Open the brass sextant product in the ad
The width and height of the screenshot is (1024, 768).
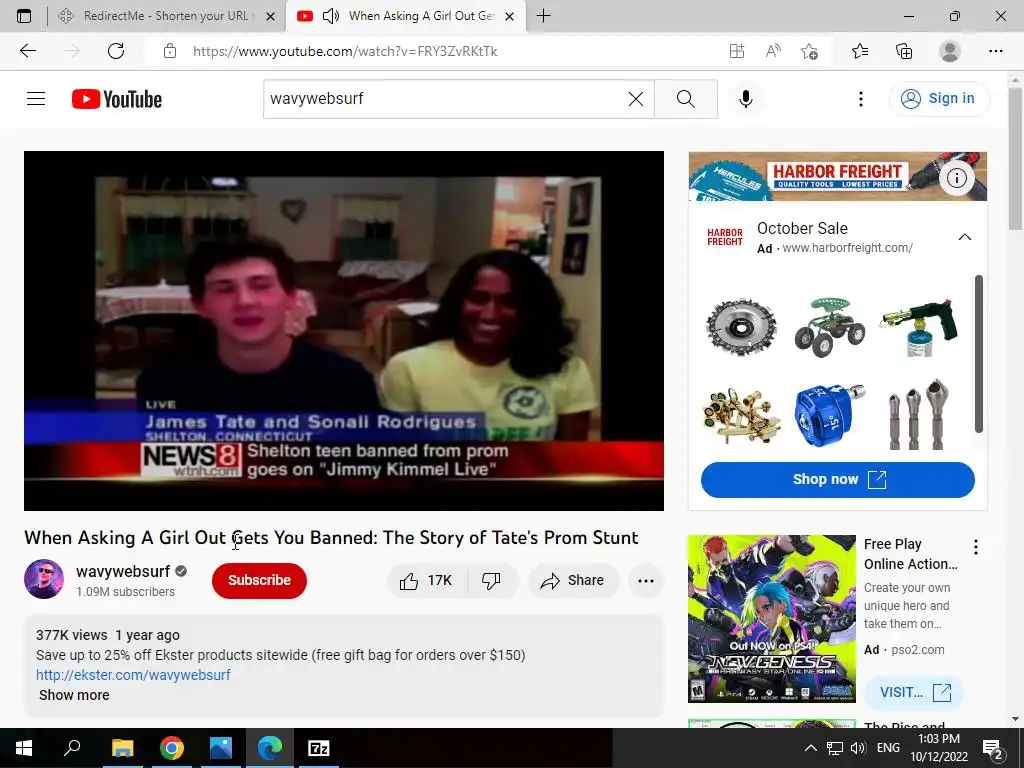coord(741,415)
